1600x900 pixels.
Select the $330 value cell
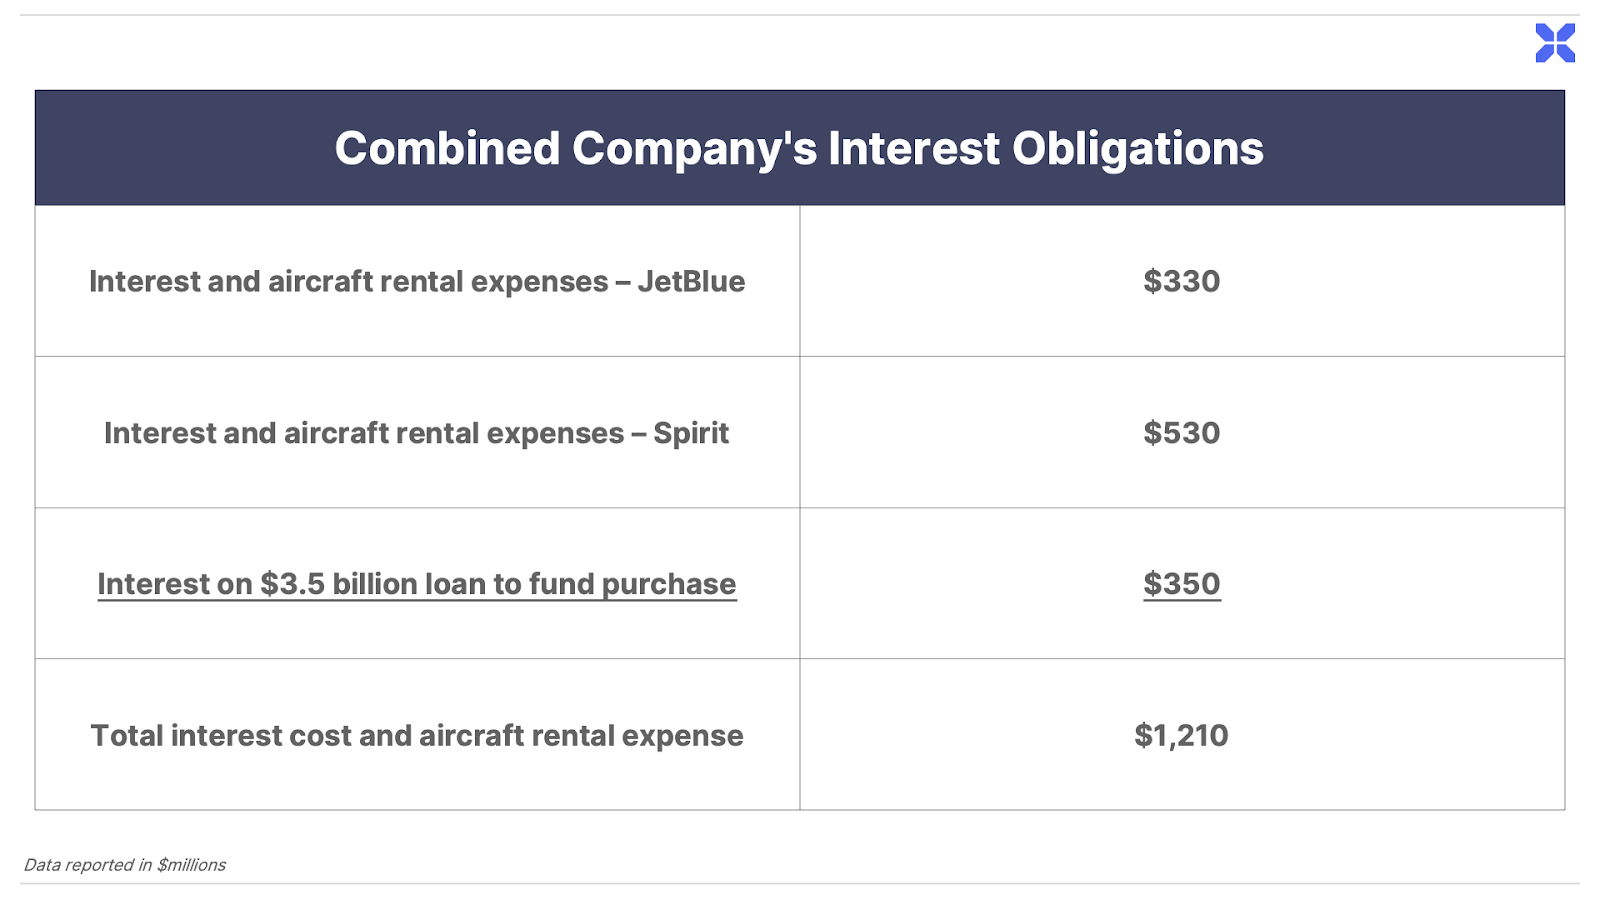point(1181,281)
